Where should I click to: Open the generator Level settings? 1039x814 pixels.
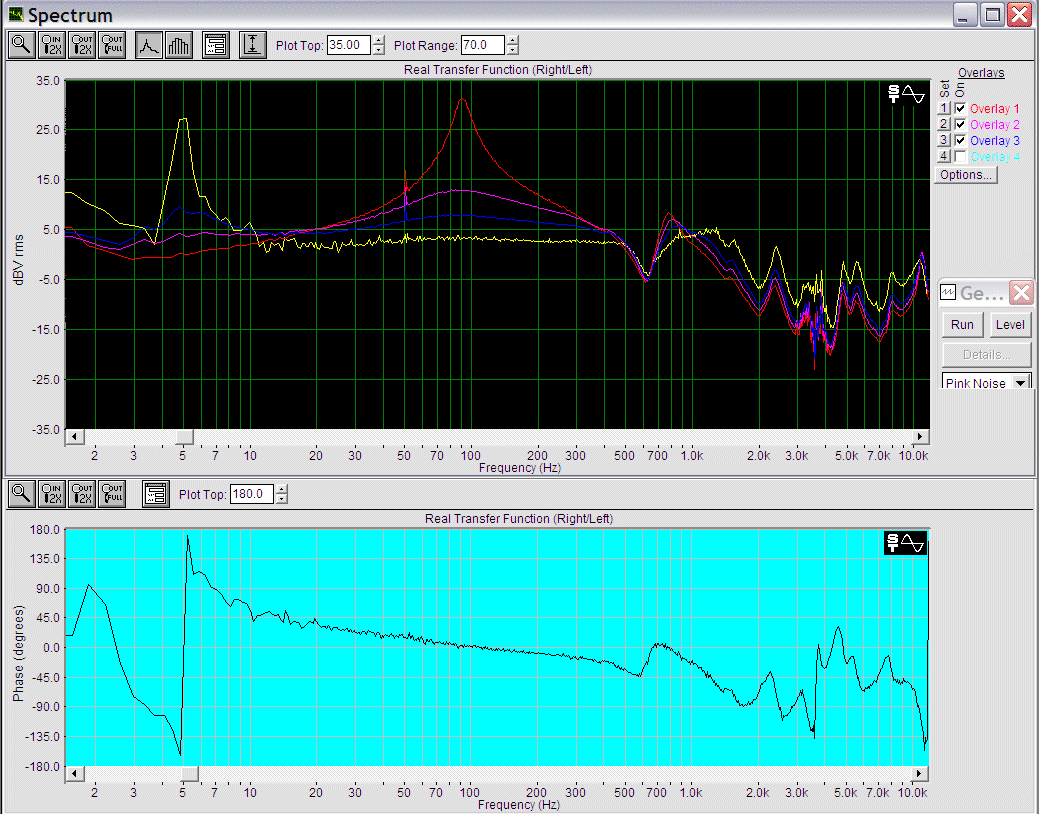pyautogui.click(x=1010, y=325)
